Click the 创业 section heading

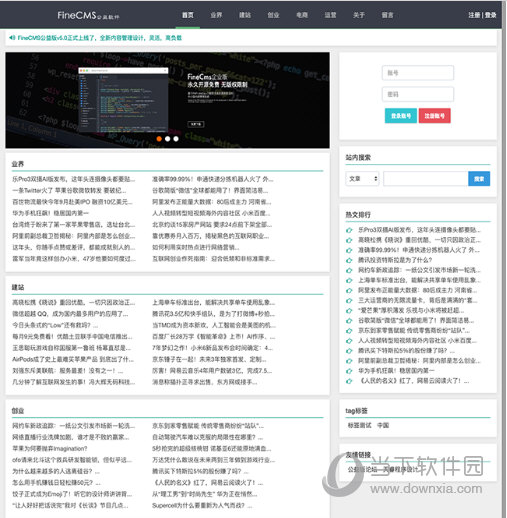[18, 411]
